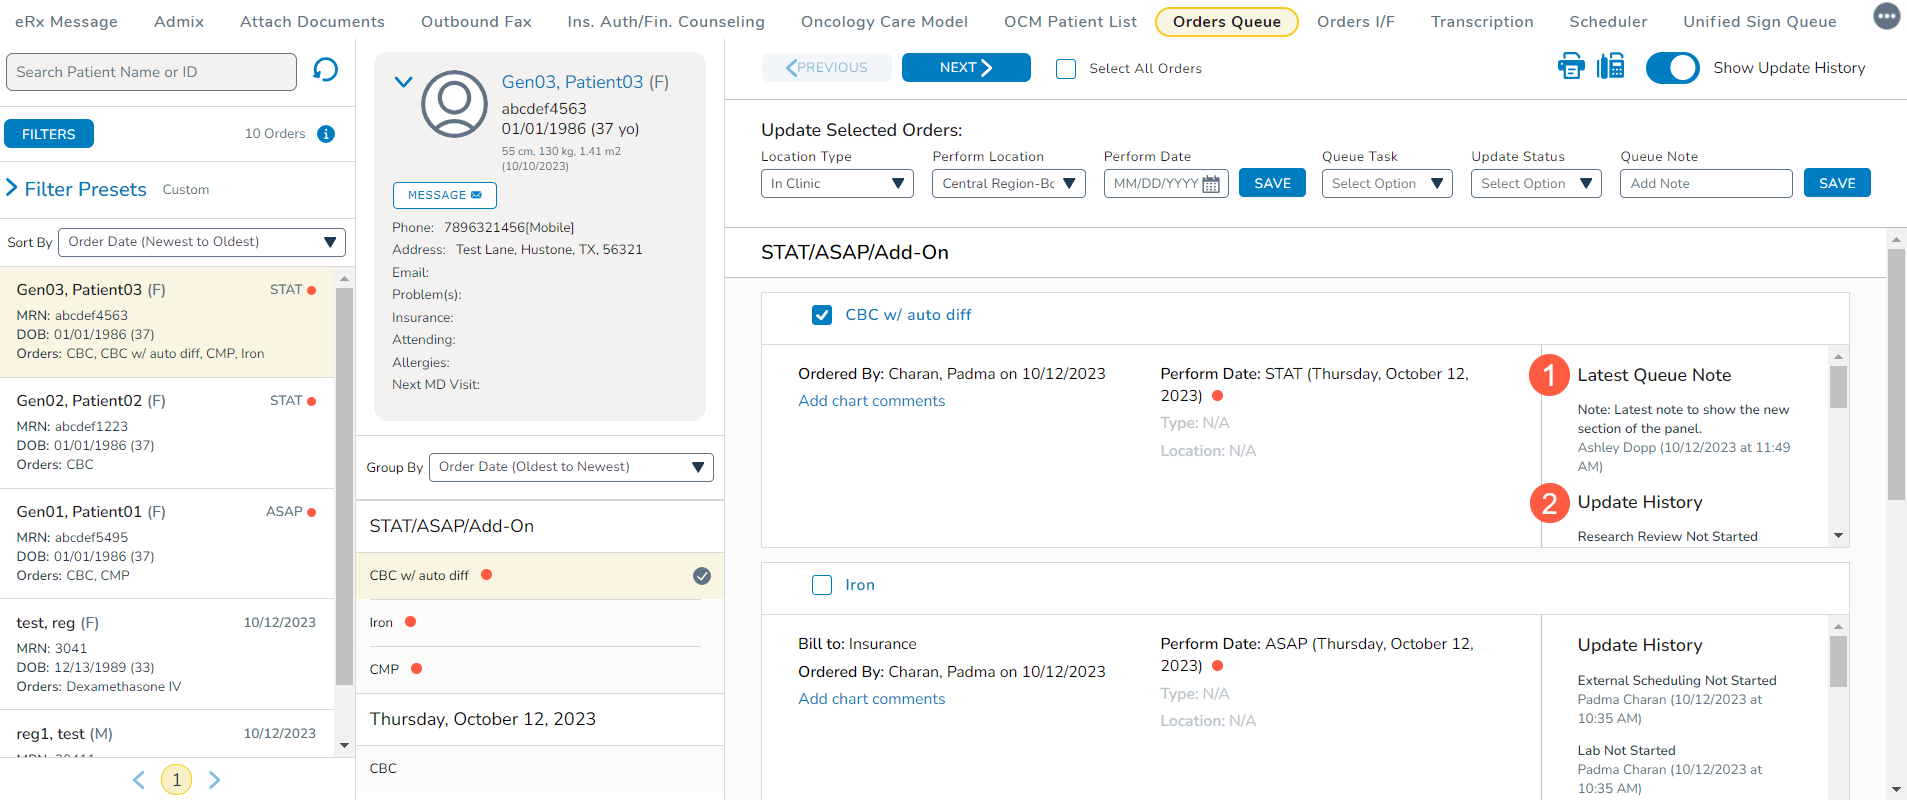Click the refresh icon beside patient search

tap(325, 70)
